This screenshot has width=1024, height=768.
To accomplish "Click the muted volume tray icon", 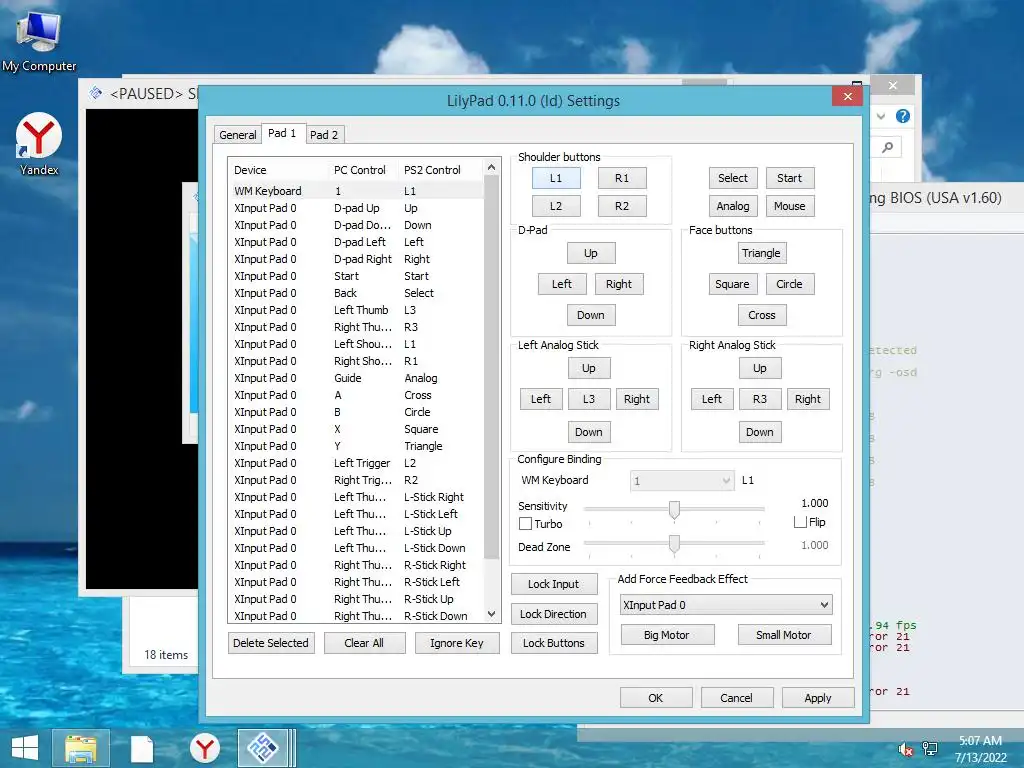I will 905,749.
